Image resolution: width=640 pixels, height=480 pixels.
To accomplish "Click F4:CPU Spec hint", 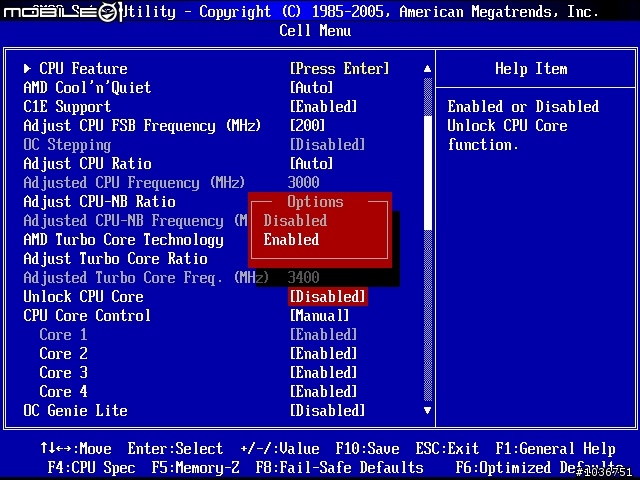I will click(x=91, y=468).
